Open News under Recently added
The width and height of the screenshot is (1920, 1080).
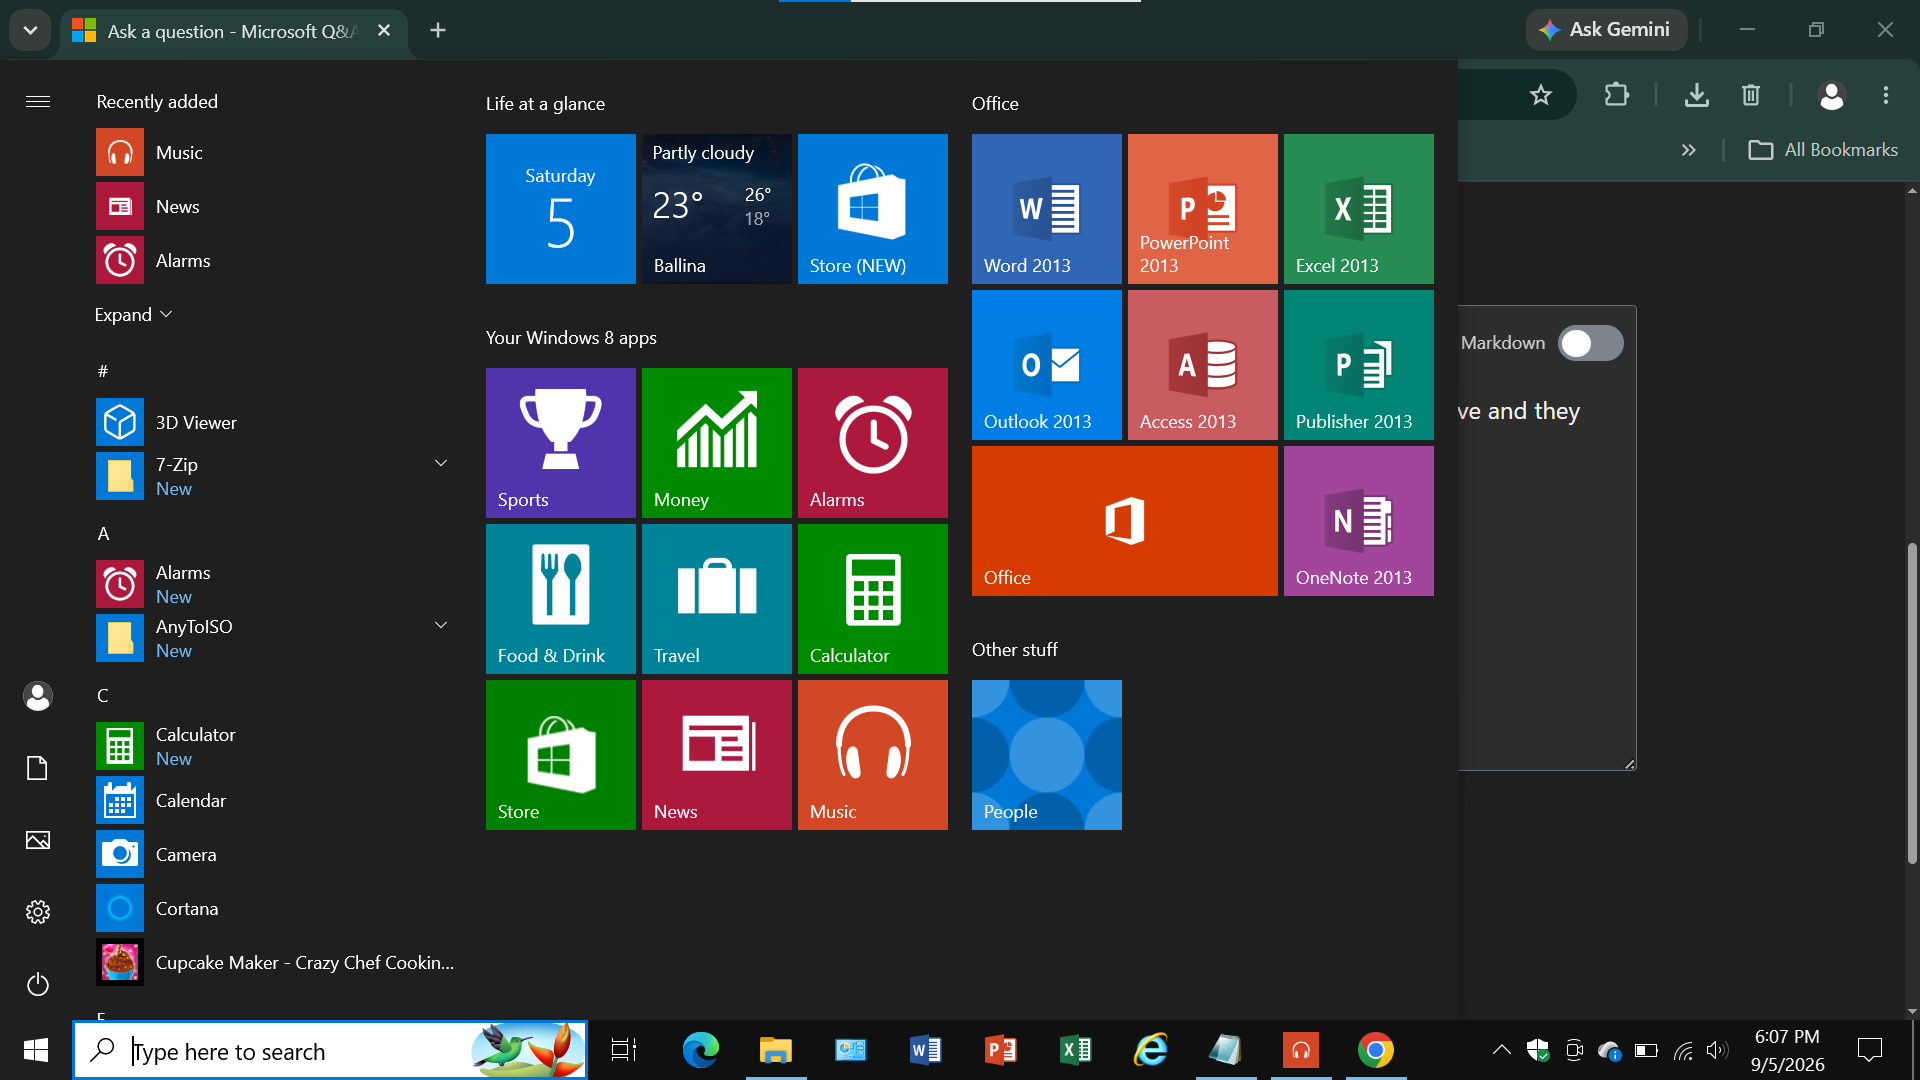click(x=275, y=206)
